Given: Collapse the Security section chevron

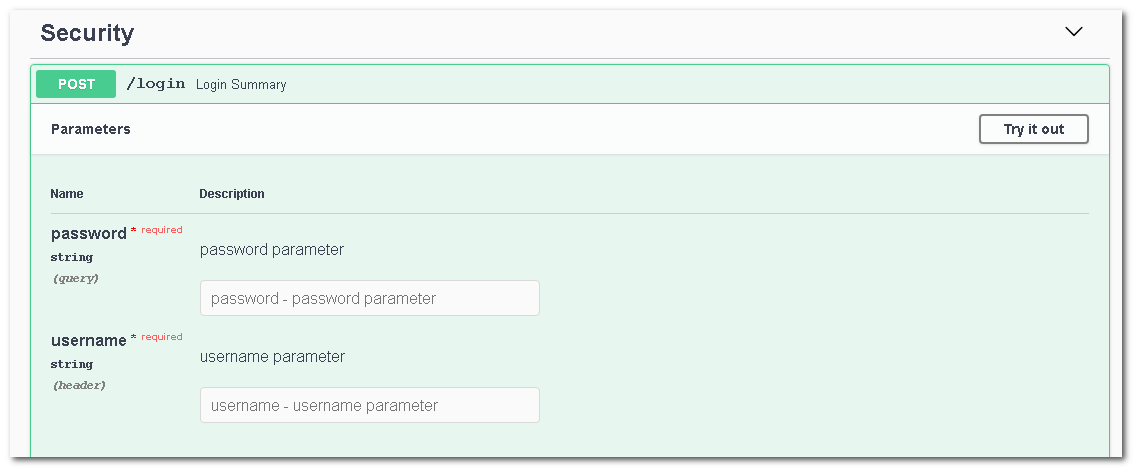Looking at the screenshot, I should (x=1074, y=32).
